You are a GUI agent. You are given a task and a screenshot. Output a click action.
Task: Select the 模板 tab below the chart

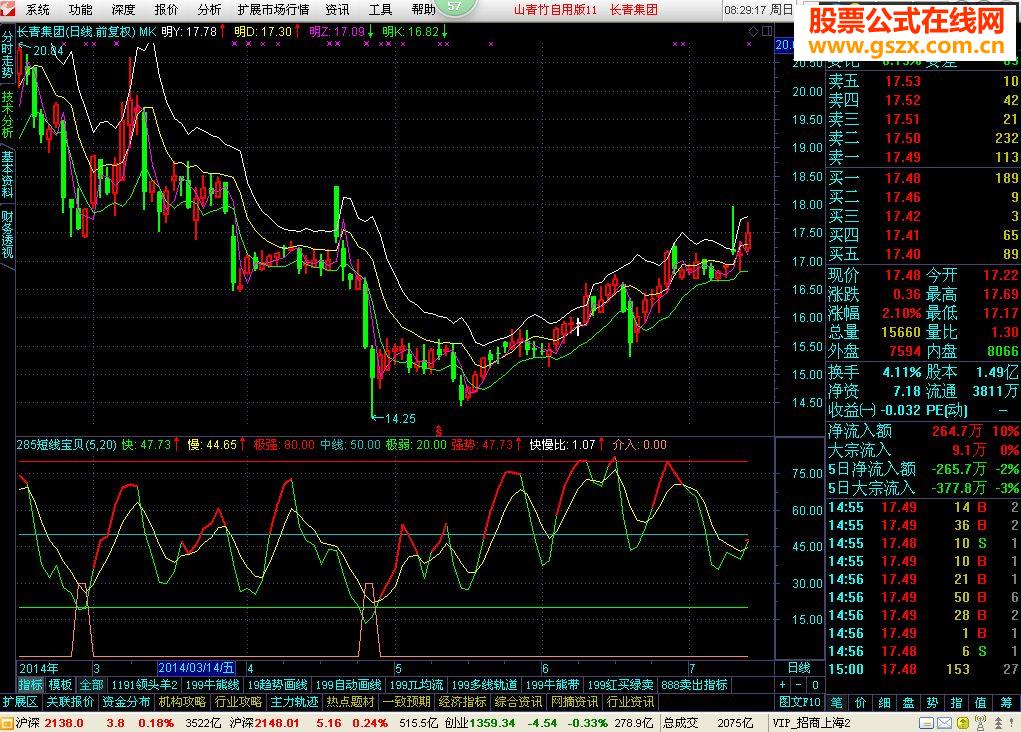click(61, 685)
